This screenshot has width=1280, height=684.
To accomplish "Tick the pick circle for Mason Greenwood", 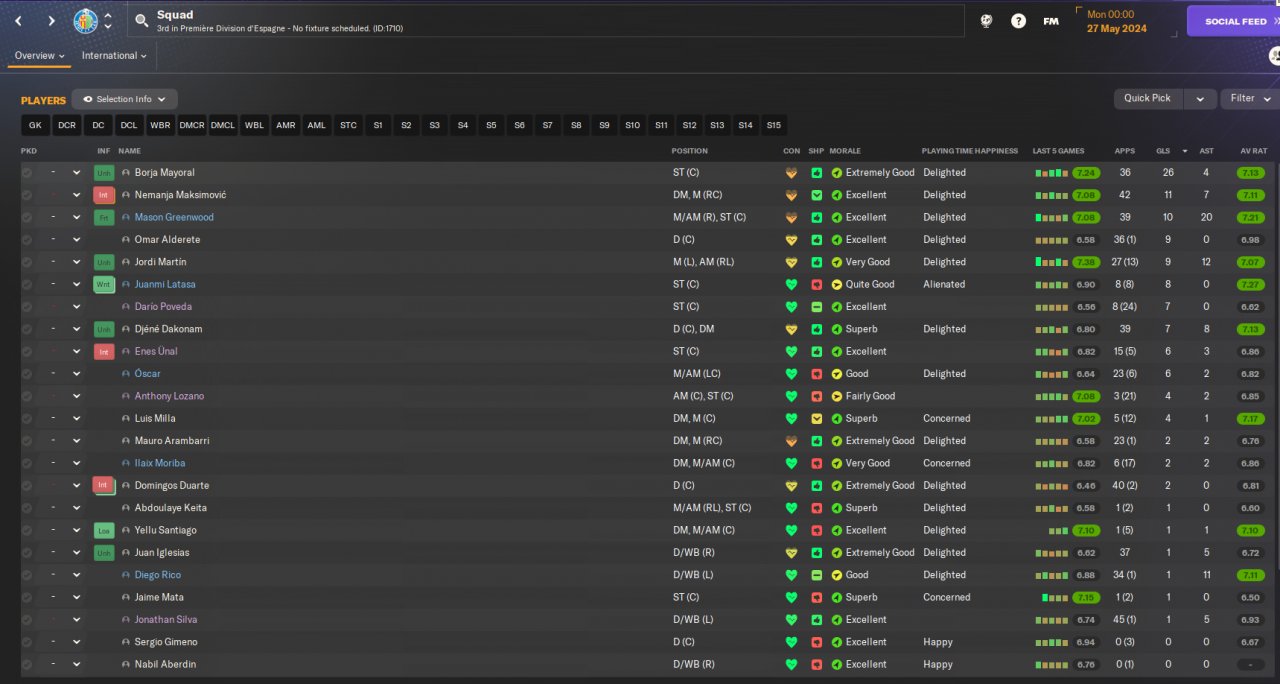I will pyautogui.click(x=27, y=217).
